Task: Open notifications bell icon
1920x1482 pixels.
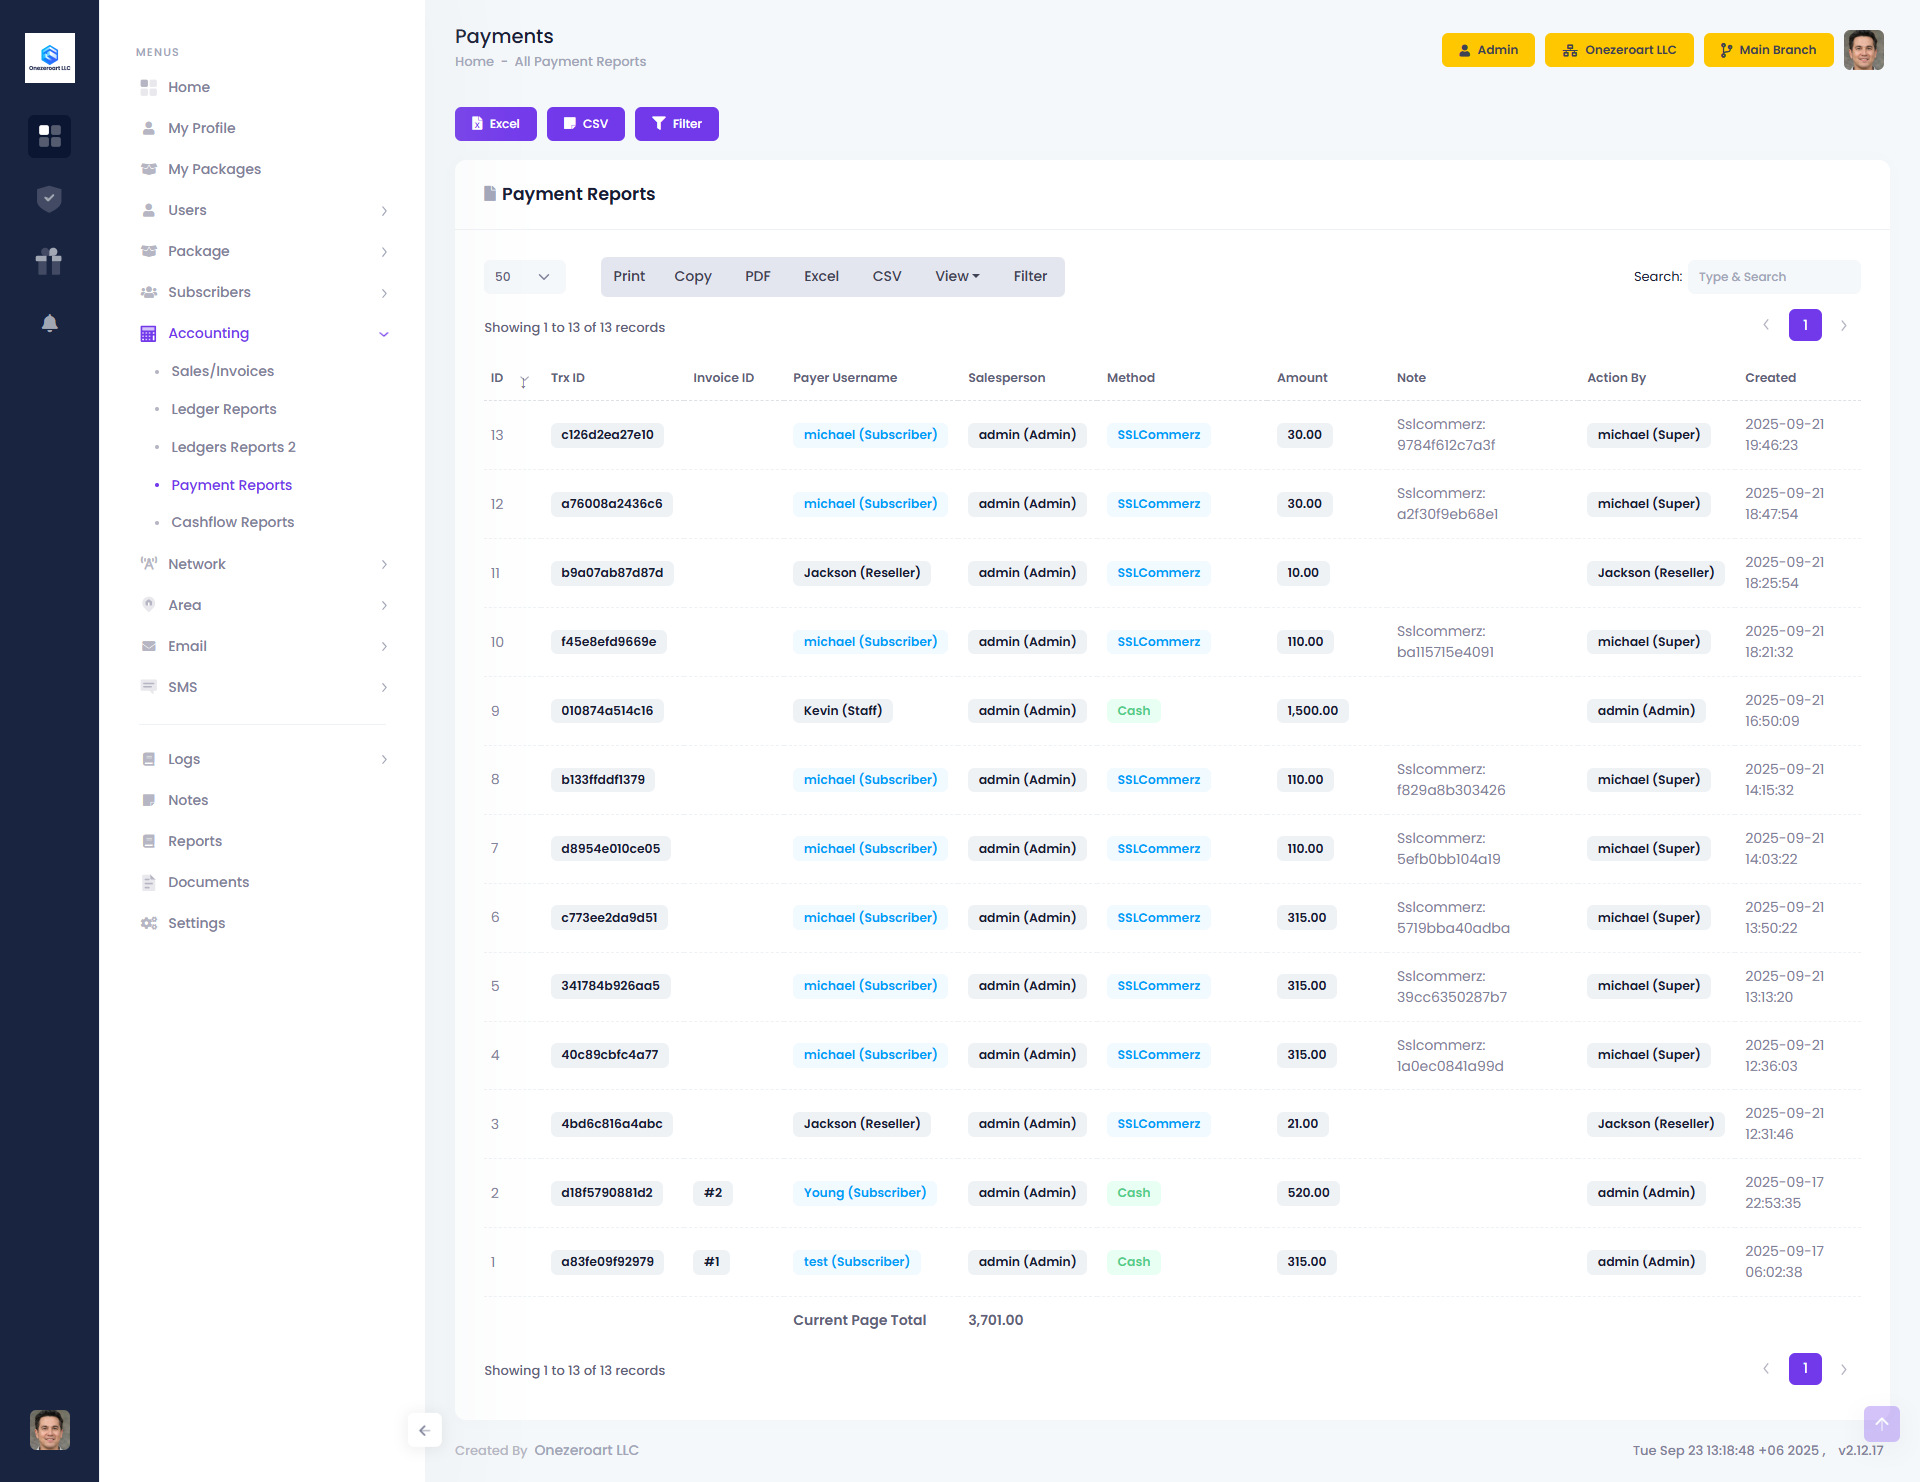Action: point(49,323)
